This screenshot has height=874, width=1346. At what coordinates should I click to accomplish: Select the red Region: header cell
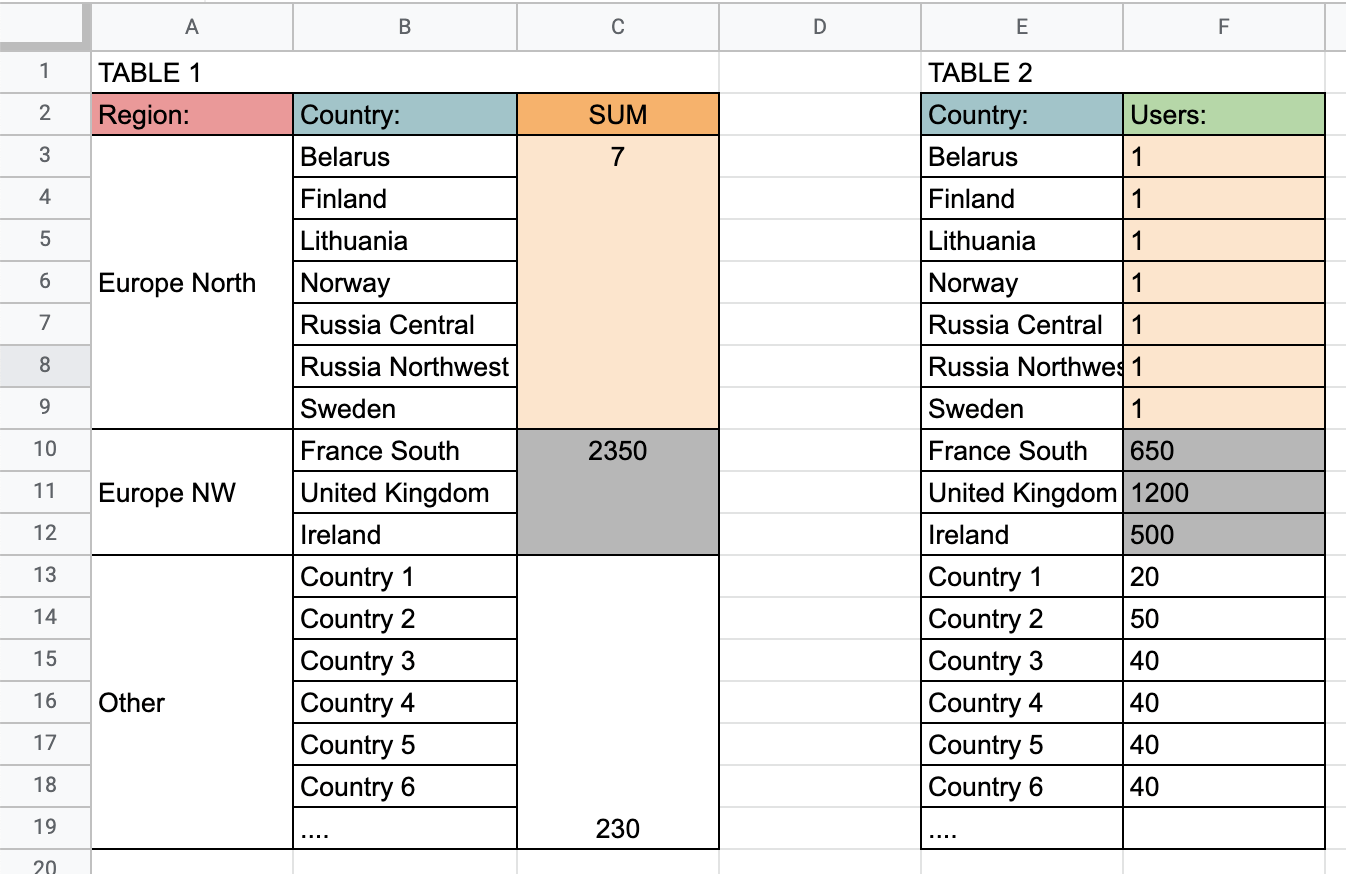click(192, 114)
